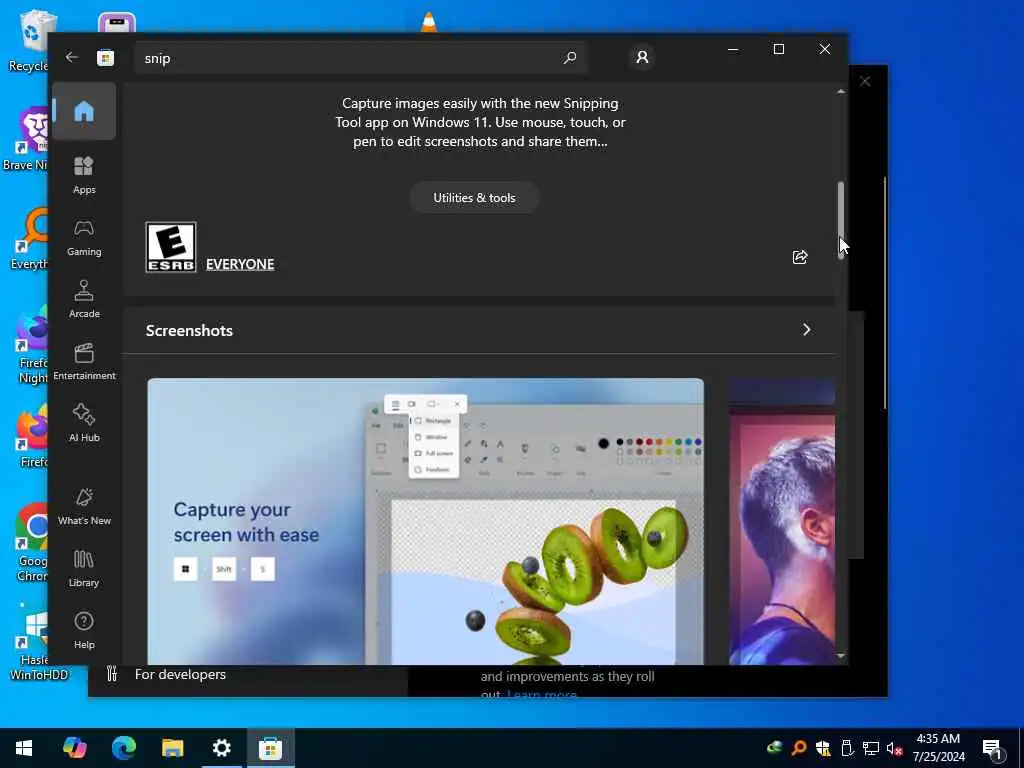The image size is (1024, 768).
Task: Open the Gaming section
Action: [x=84, y=237]
